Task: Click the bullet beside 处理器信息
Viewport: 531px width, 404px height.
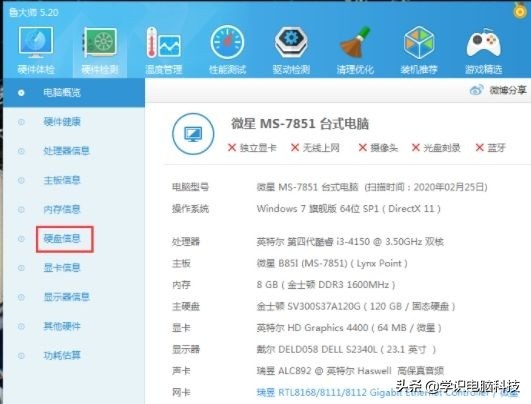Action: click(x=21, y=151)
